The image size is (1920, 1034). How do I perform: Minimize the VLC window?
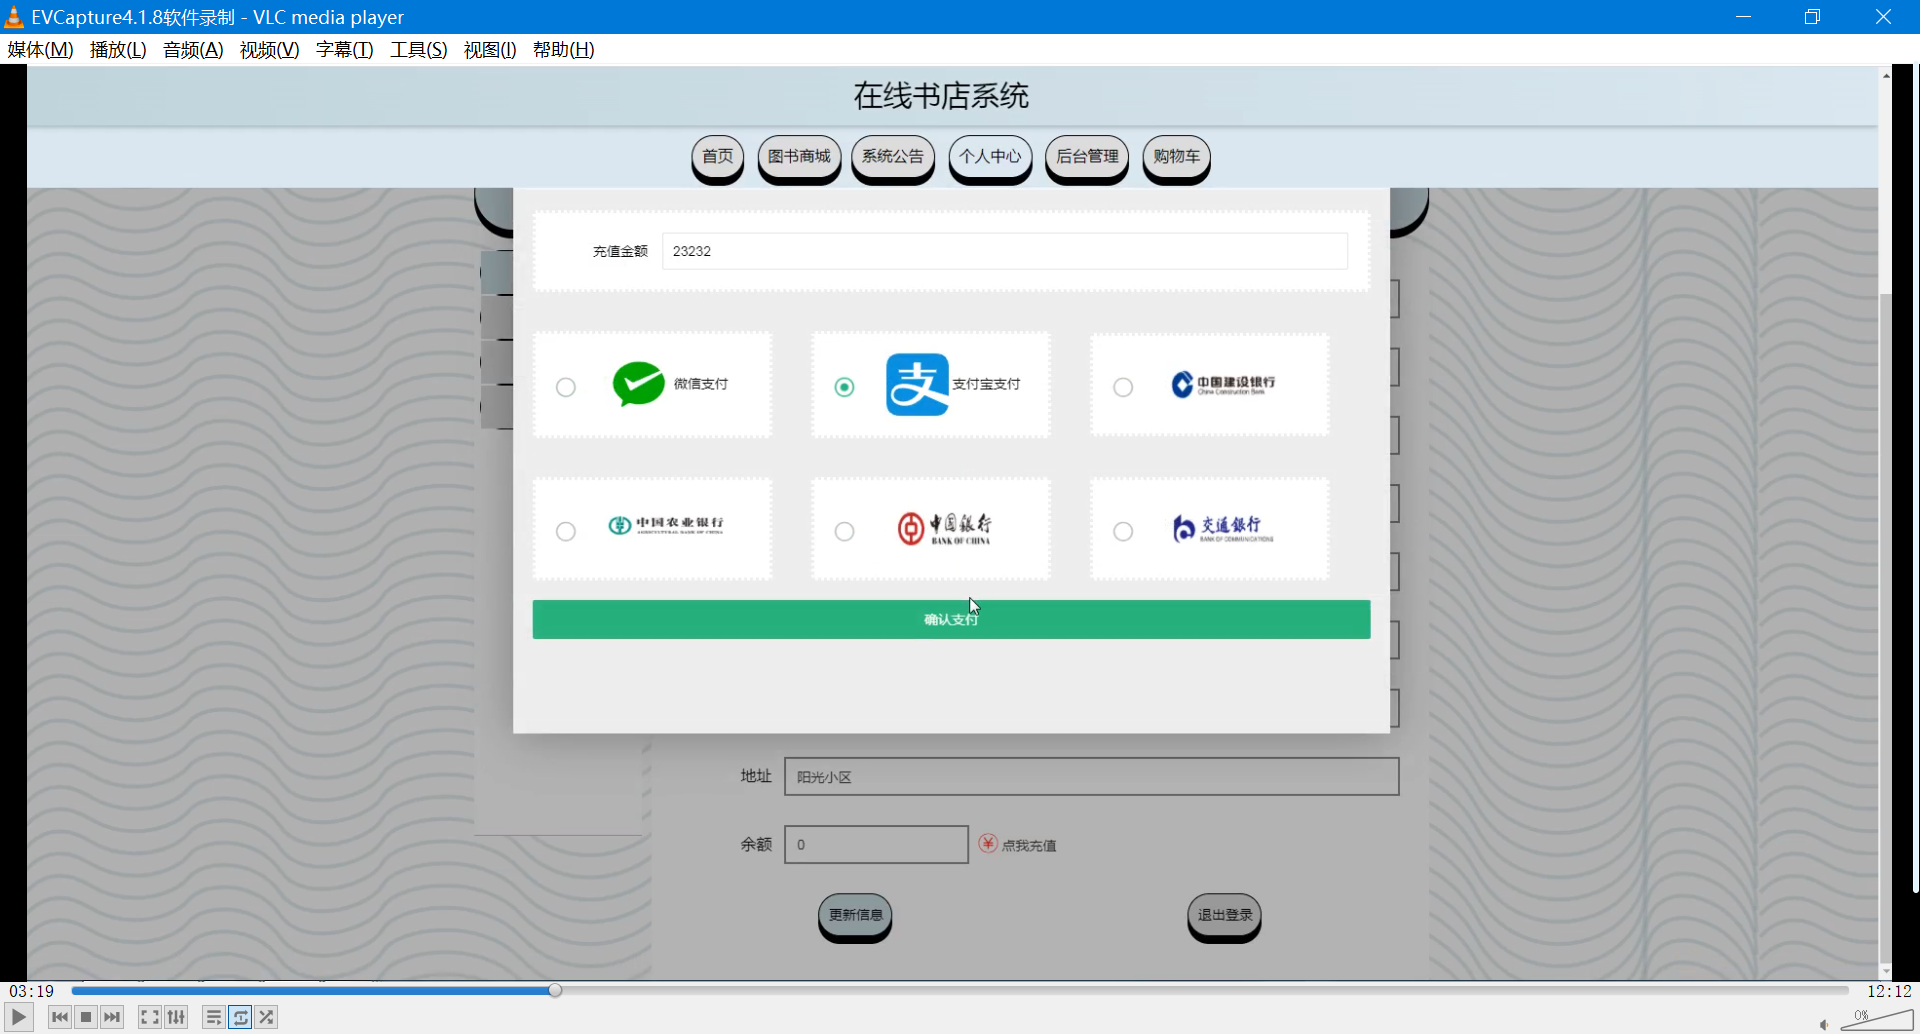(1743, 17)
